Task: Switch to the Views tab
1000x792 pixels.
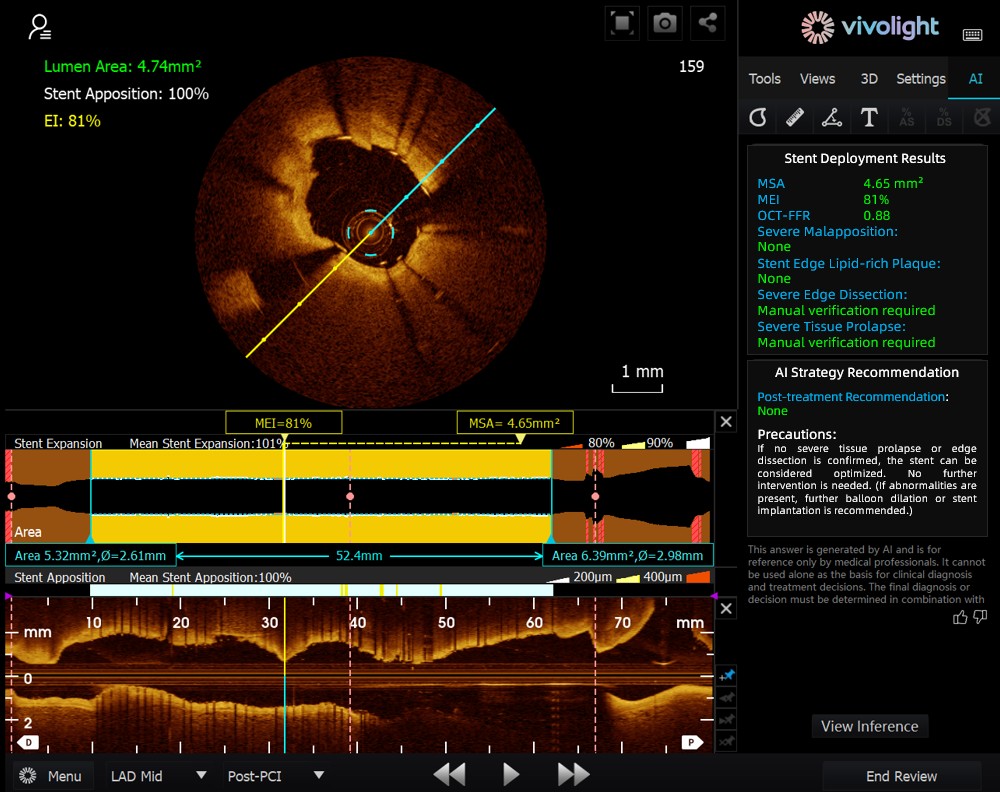Action: tap(817, 79)
